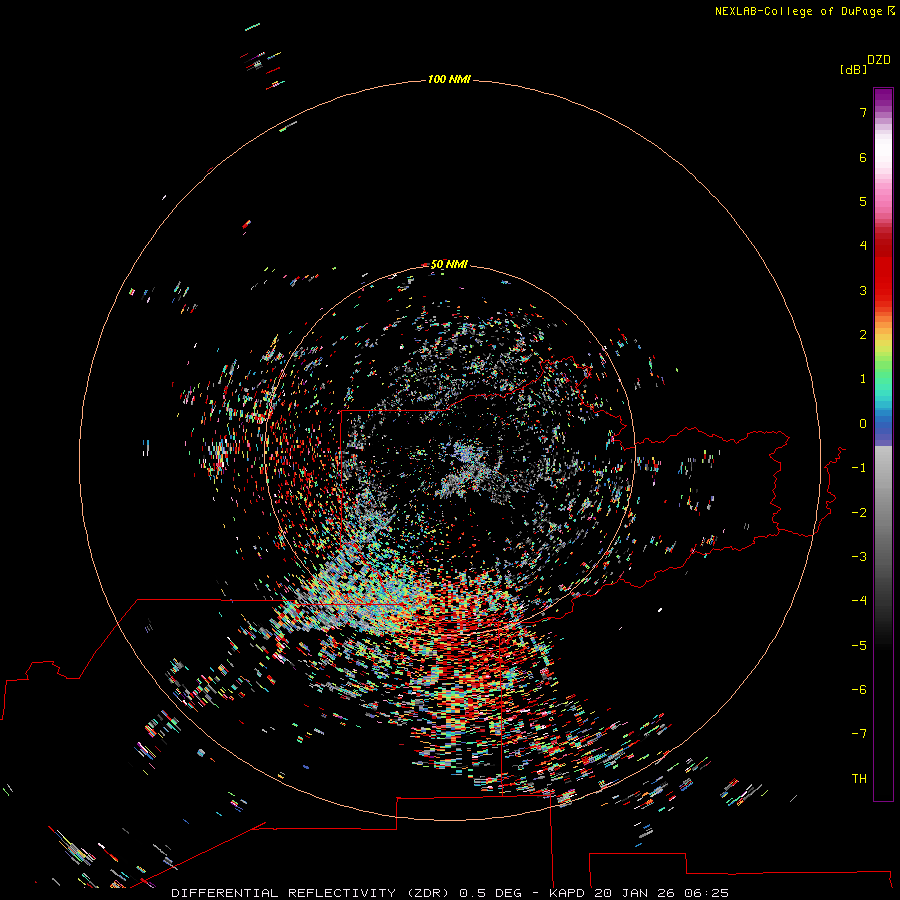
Task: Click the DZD label above color scale
Action: 879,60
